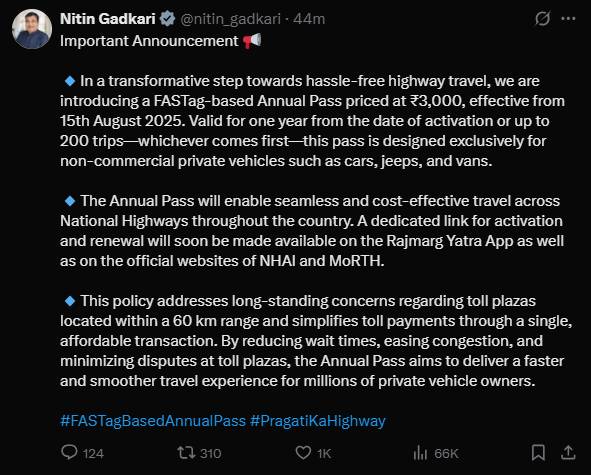Click the share upload arrow icon
The image size is (591, 475).
pyautogui.click(x=568, y=452)
